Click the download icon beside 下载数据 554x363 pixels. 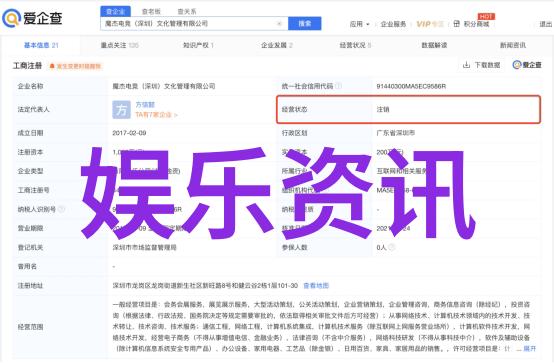point(466,65)
